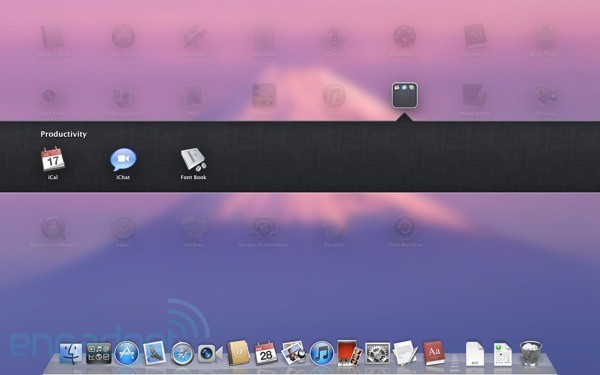Launch iPhoto from the Dock
600x375 pixels.
point(293,352)
